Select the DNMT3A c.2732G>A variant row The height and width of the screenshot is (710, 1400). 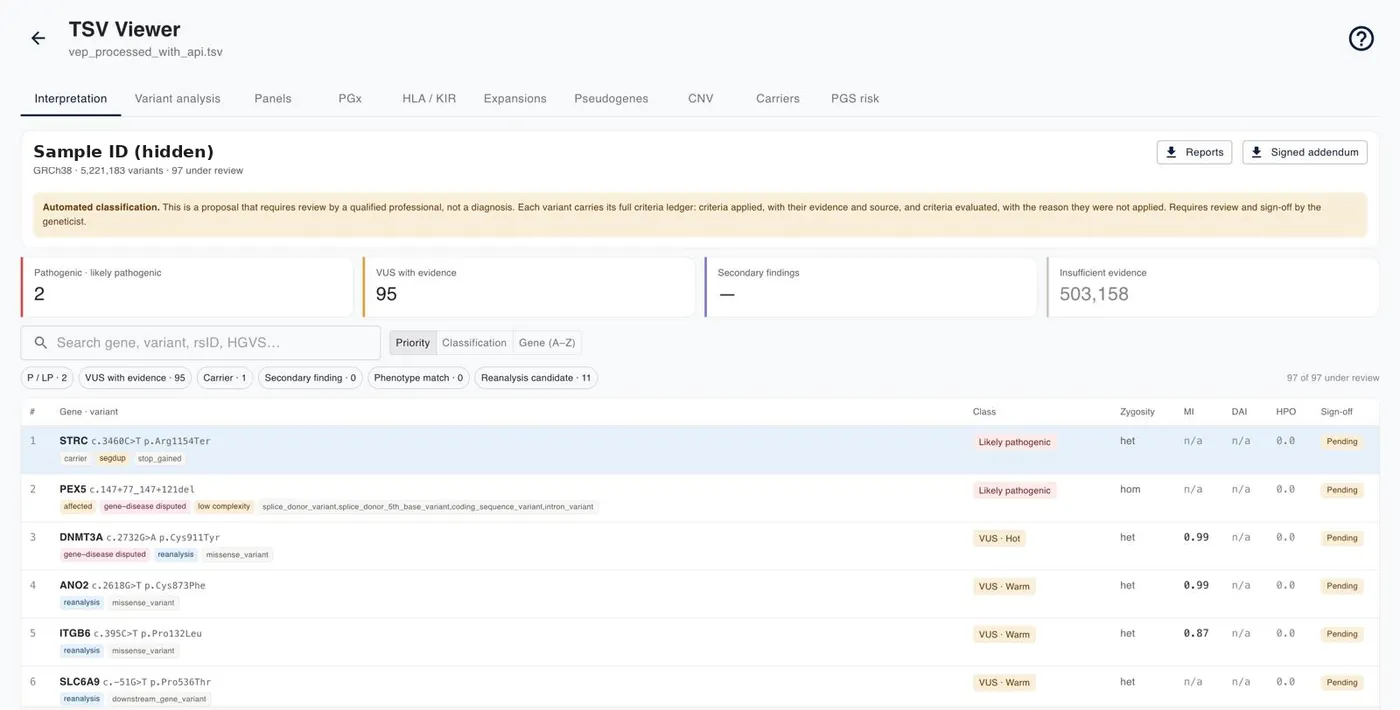coord(700,546)
